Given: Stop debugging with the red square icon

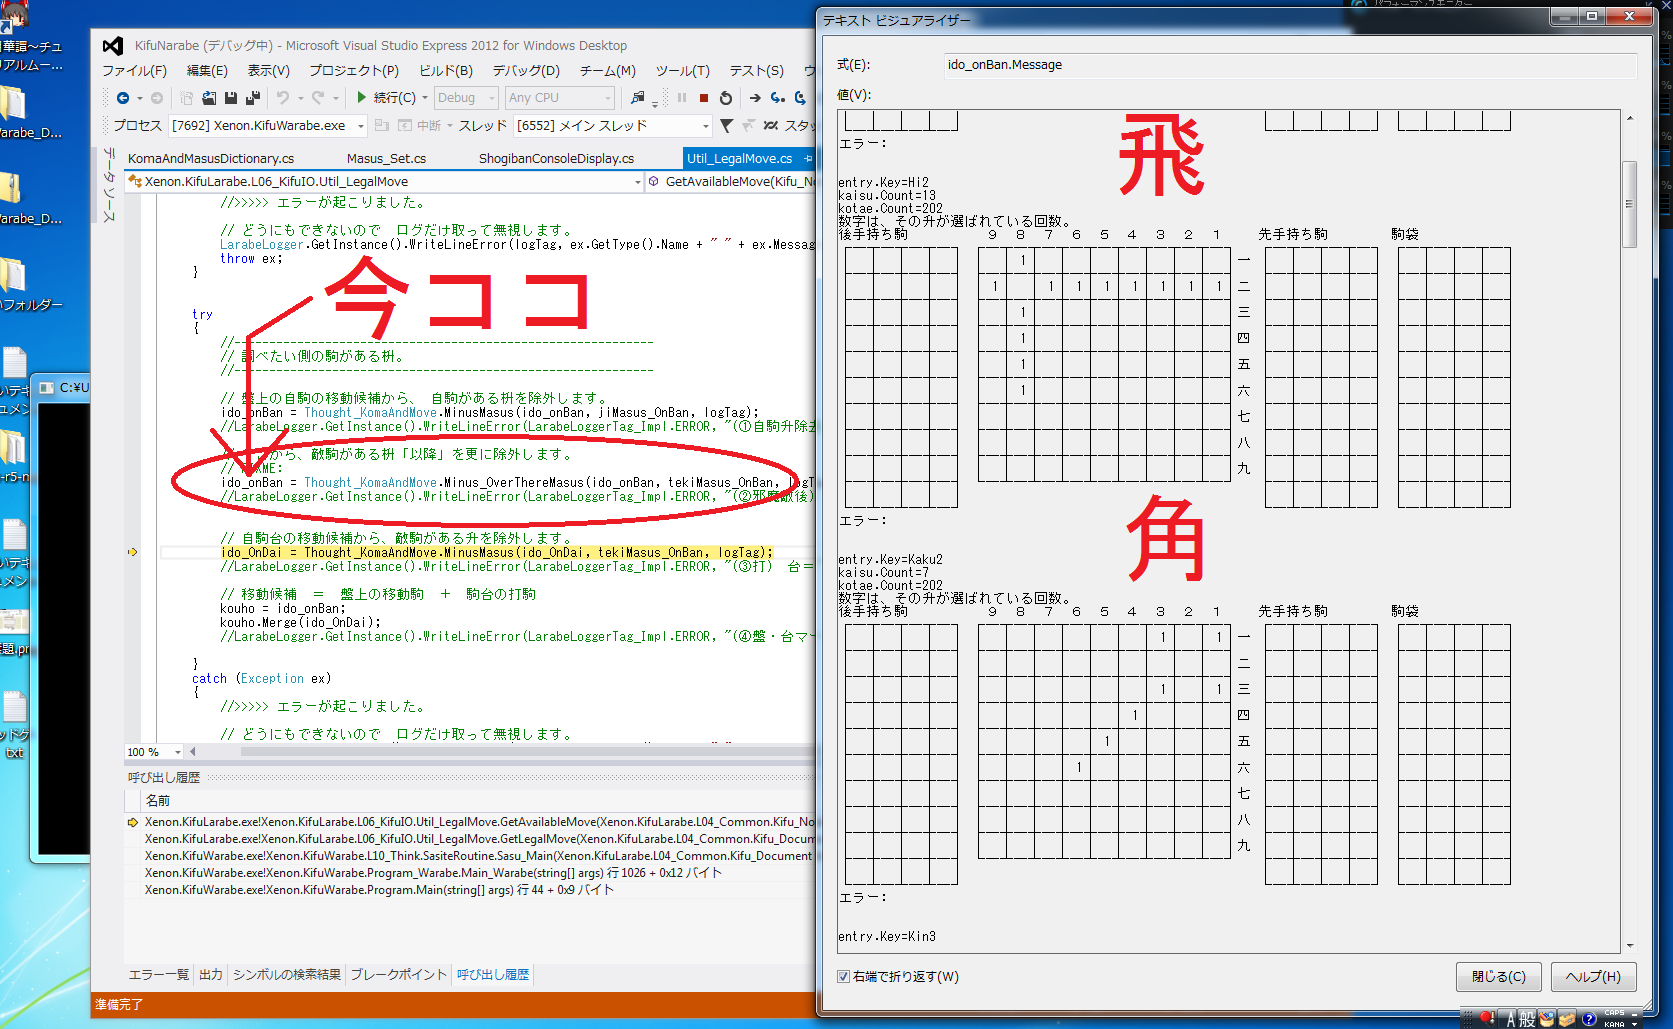Looking at the screenshot, I should 704,98.
